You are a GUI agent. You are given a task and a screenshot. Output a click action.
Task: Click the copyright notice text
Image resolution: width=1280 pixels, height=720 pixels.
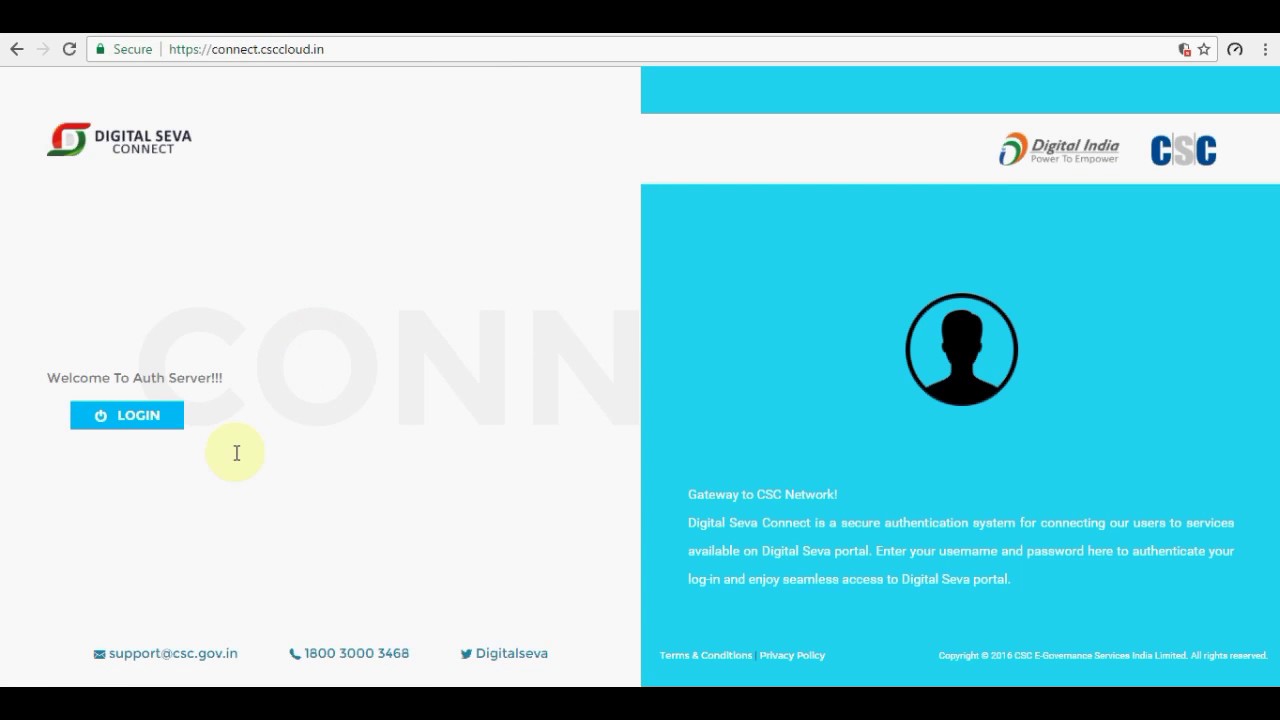tap(1103, 656)
